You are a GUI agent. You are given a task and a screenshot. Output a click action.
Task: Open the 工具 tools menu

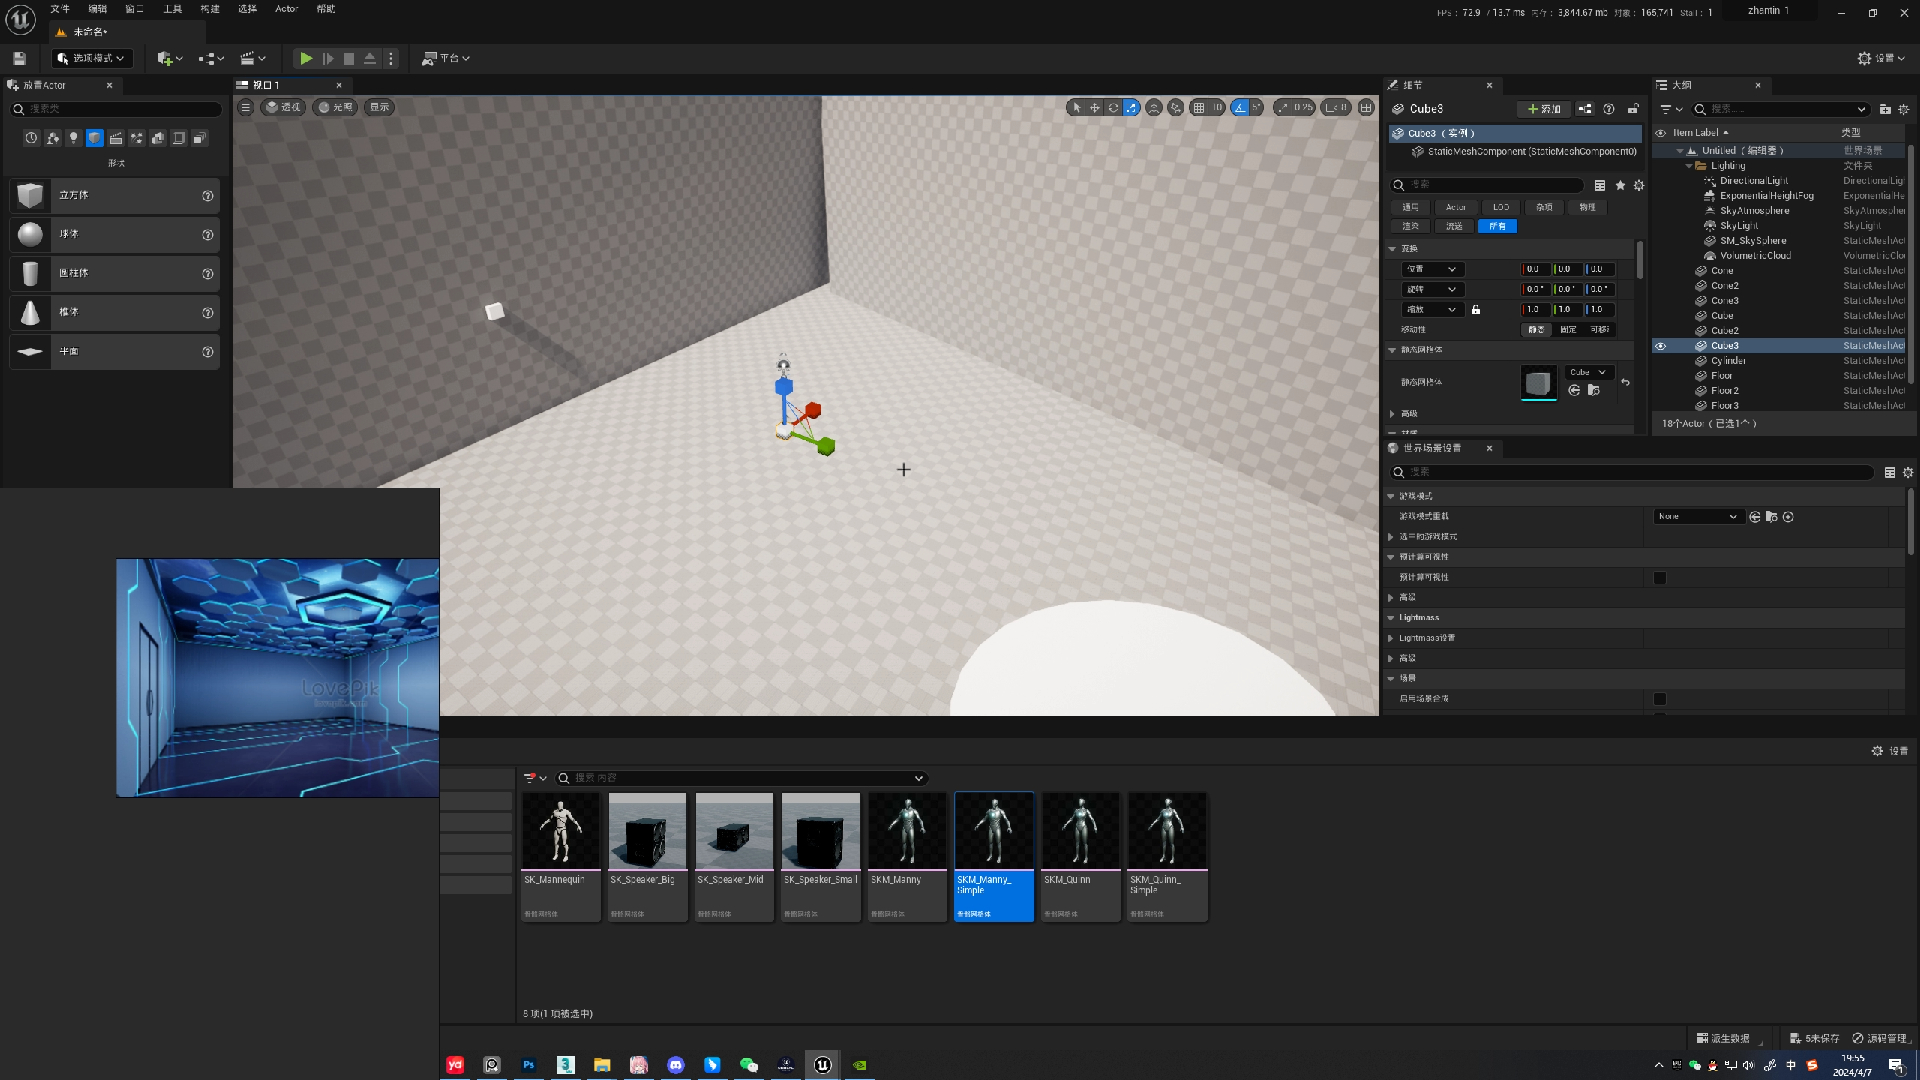click(x=173, y=9)
